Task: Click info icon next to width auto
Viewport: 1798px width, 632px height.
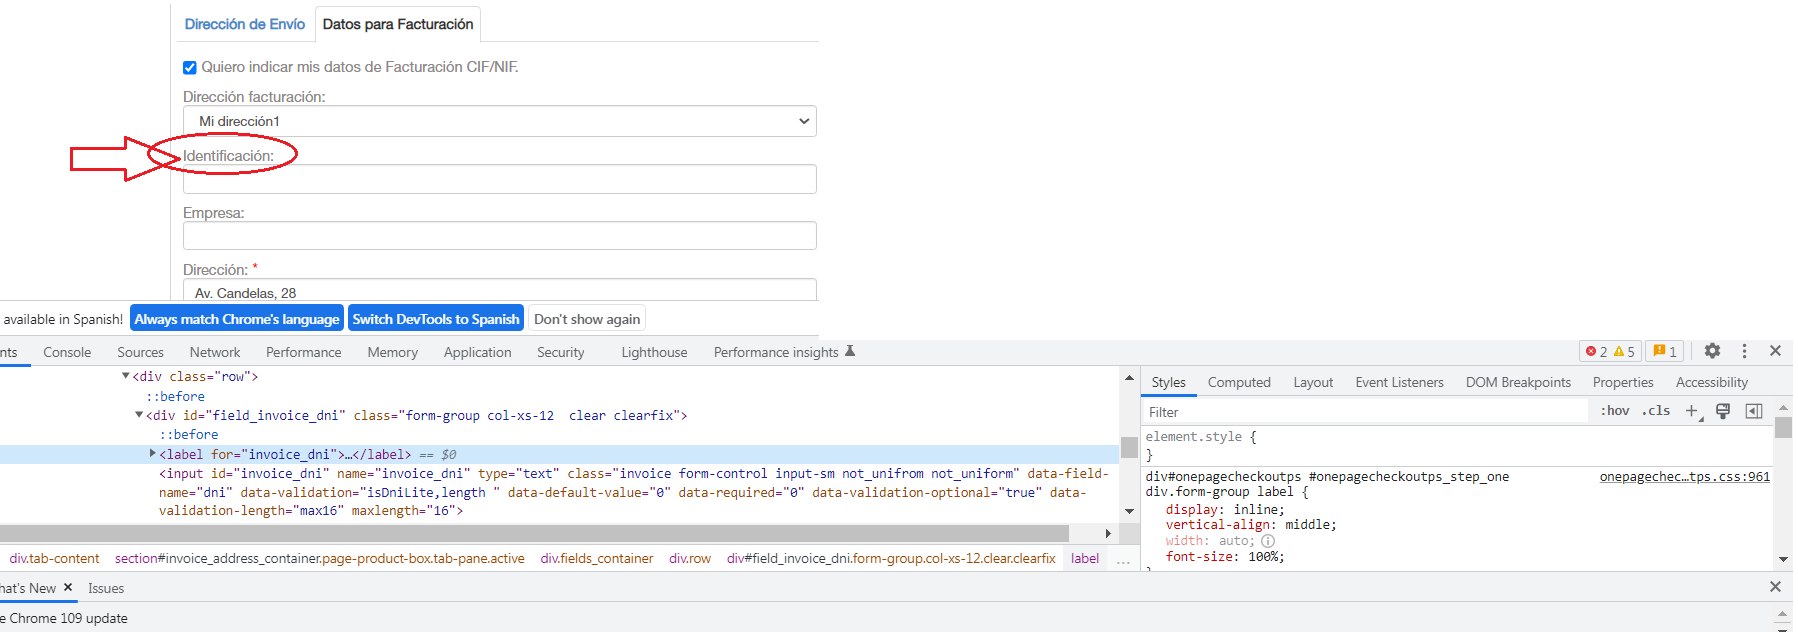Action: (1268, 541)
